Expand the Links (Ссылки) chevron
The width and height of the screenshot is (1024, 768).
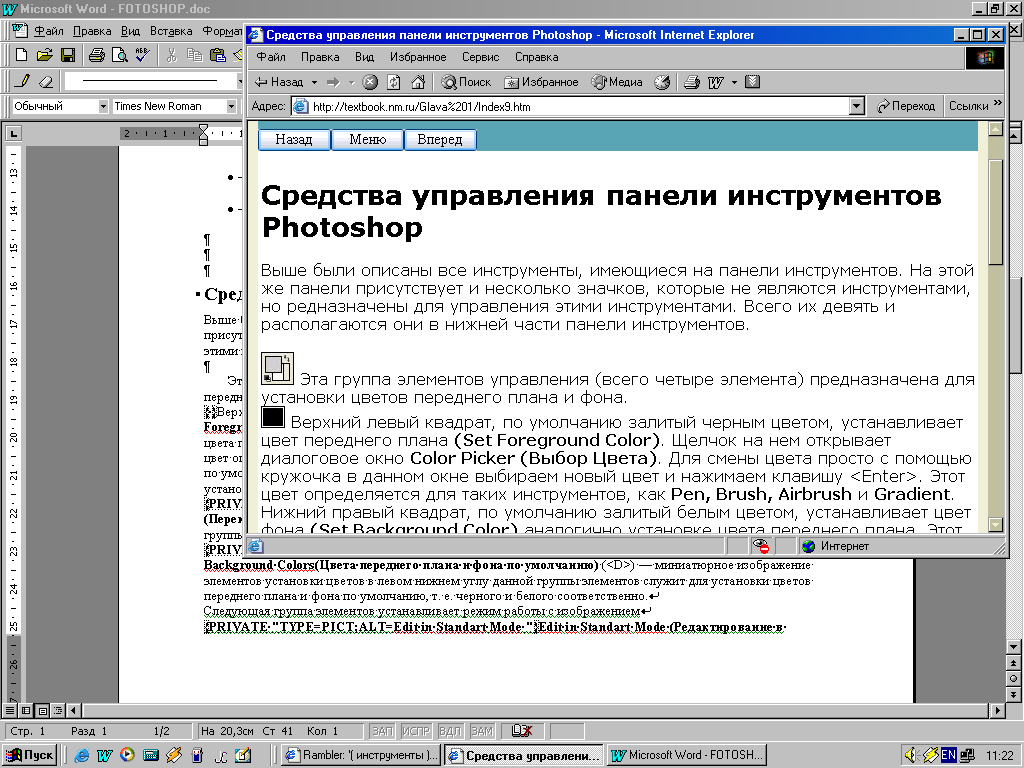click(x=997, y=103)
